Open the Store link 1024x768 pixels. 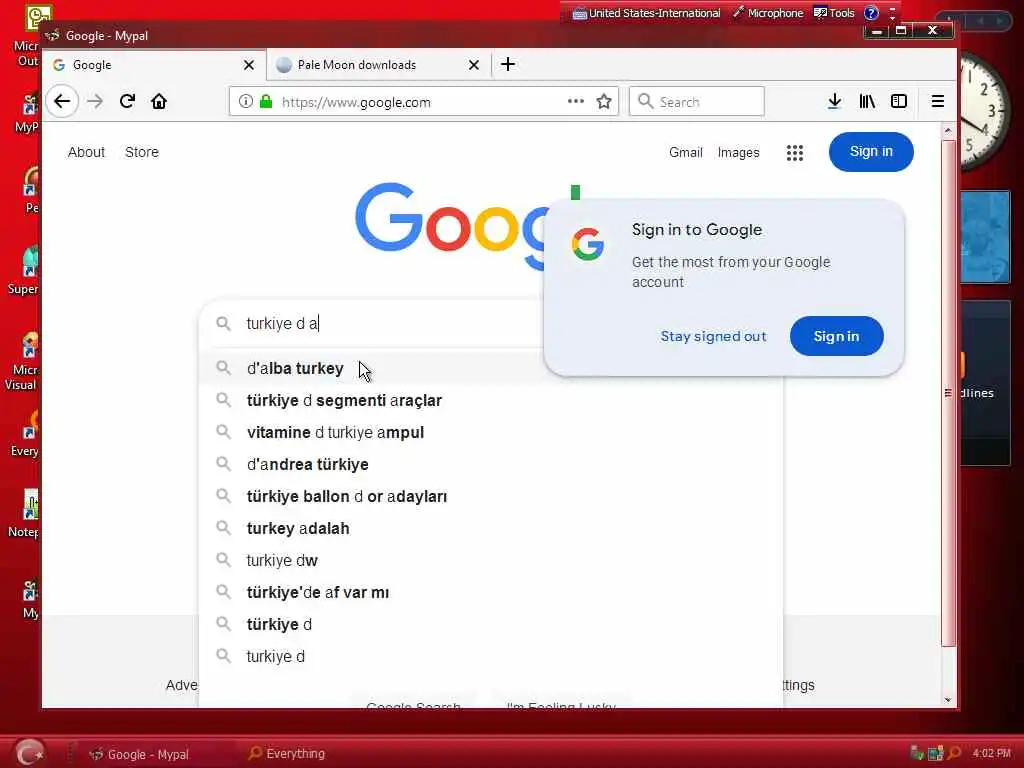click(x=142, y=152)
